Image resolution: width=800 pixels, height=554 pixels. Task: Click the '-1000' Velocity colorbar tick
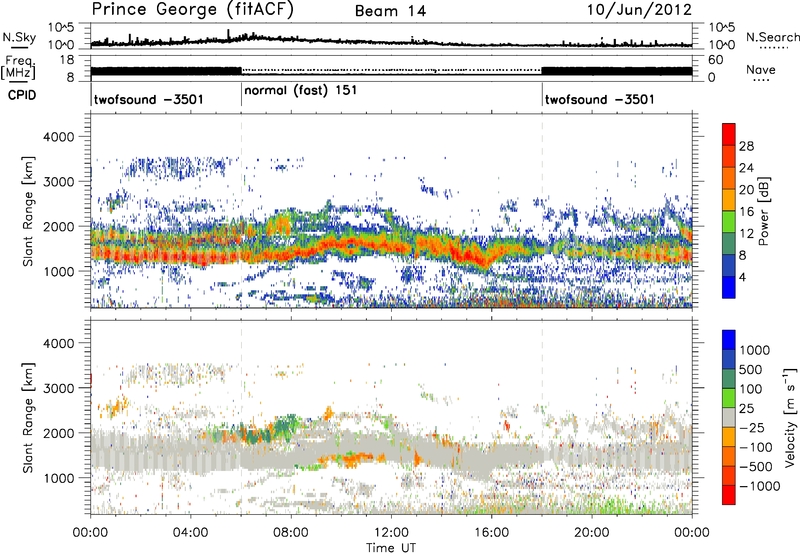click(760, 486)
